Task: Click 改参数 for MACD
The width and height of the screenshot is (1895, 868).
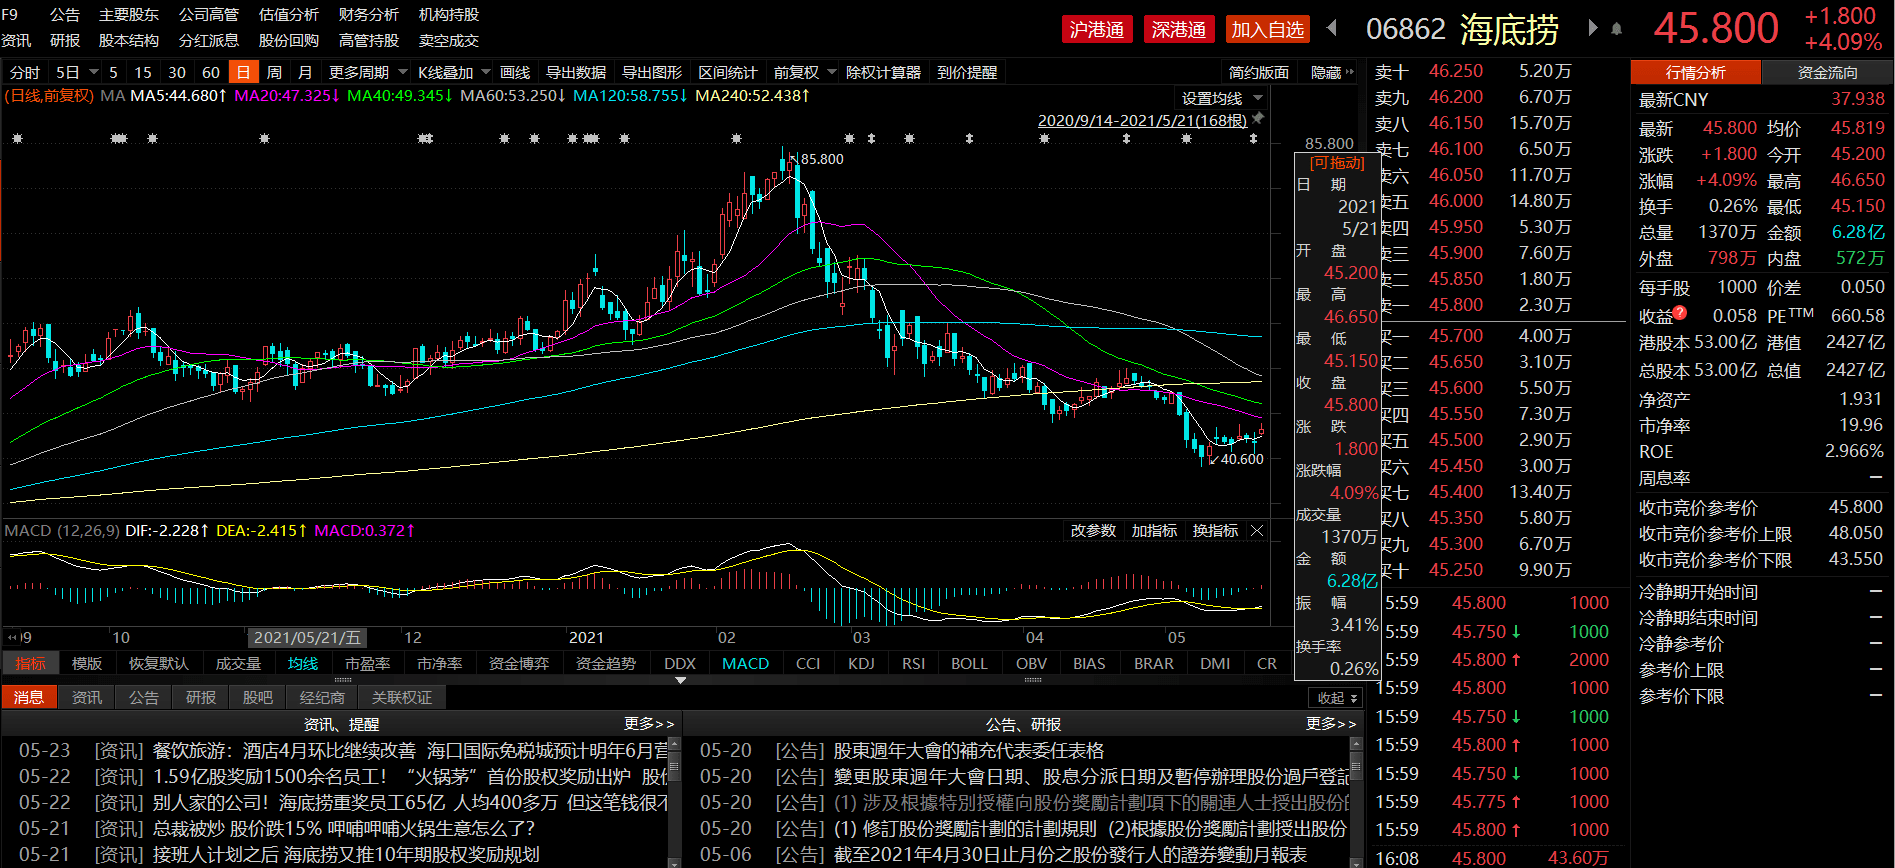Action: 1093,531
